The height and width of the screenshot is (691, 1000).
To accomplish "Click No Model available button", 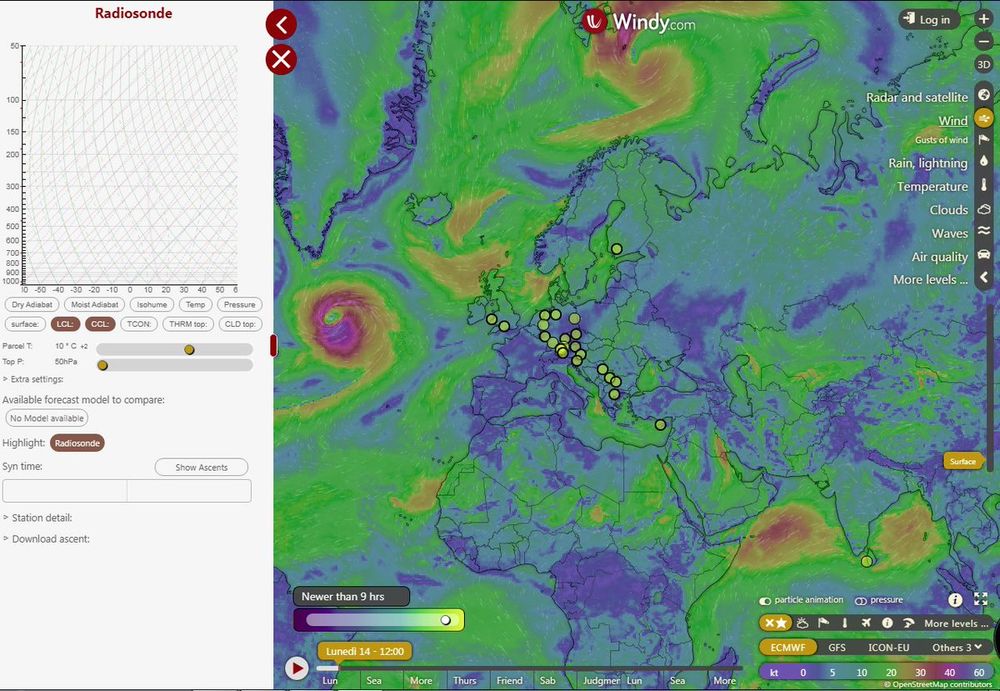I will pos(47,418).
